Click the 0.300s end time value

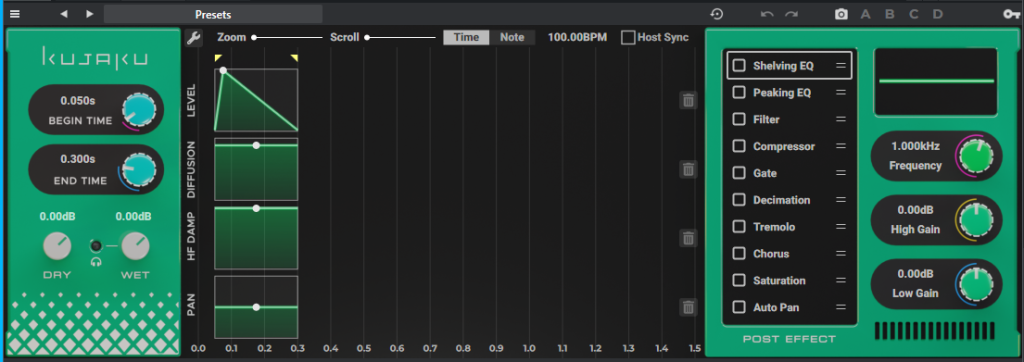[x=78, y=159]
